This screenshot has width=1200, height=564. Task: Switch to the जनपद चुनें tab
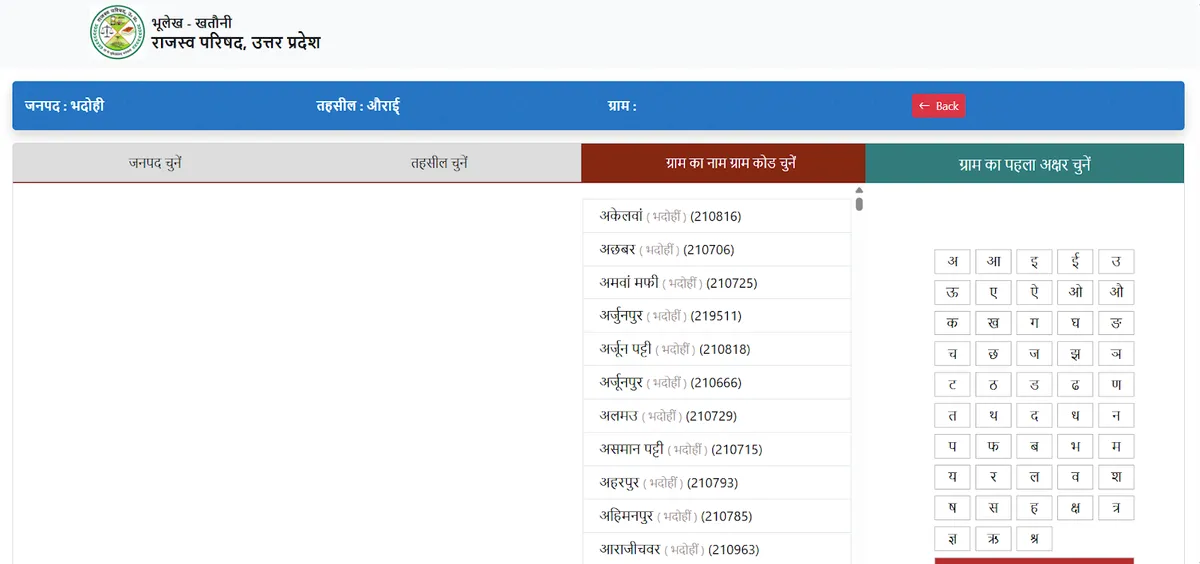[x=155, y=163]
